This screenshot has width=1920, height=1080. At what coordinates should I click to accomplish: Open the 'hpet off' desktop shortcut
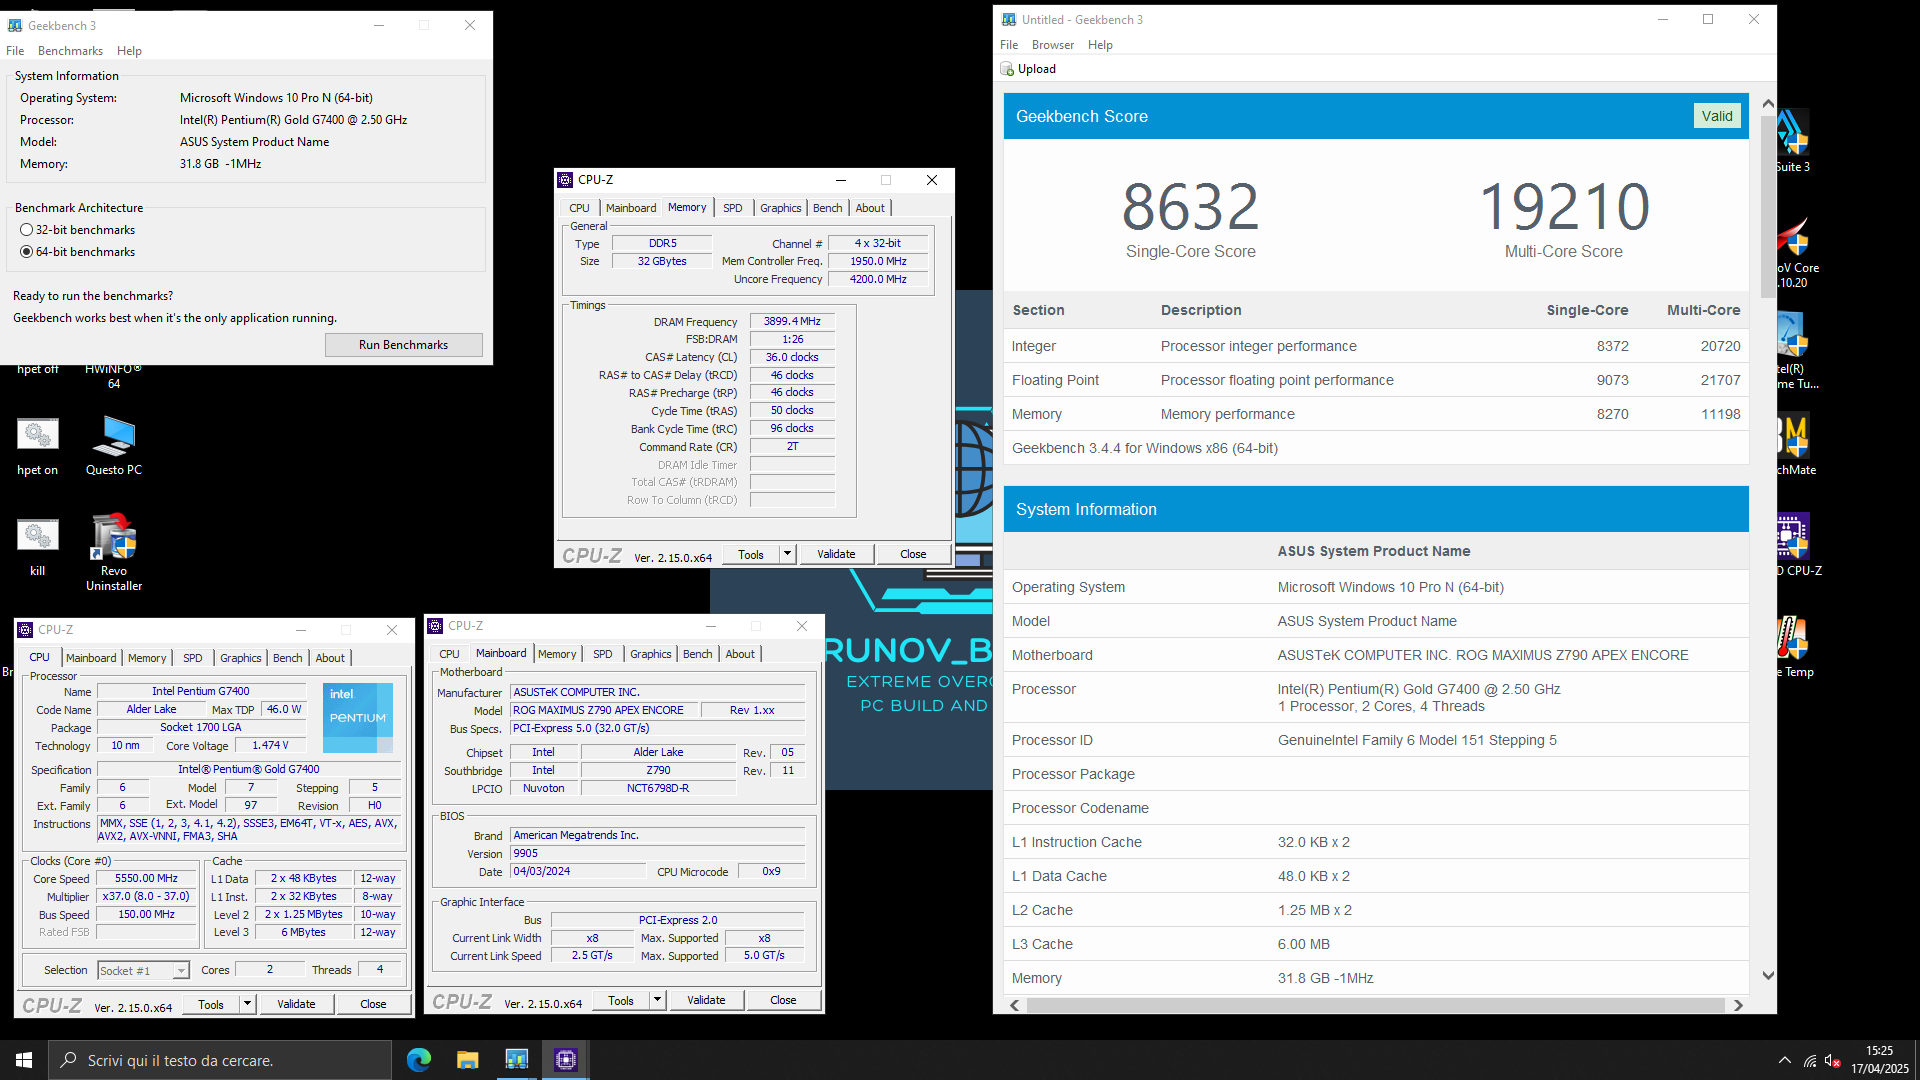click(x=38, y=369)
